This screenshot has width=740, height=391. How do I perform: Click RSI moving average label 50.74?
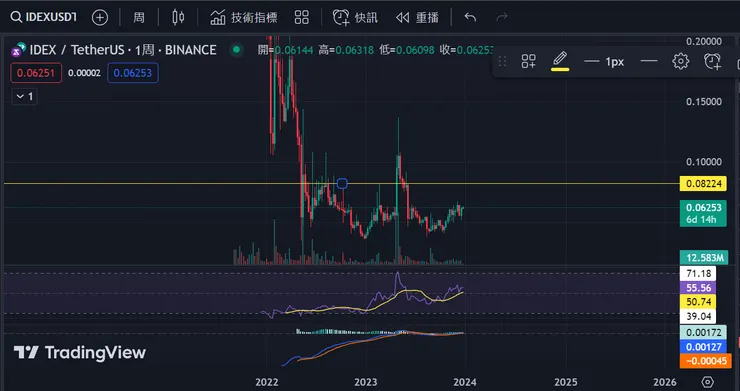pyautogui.click(x=698, y=302)
